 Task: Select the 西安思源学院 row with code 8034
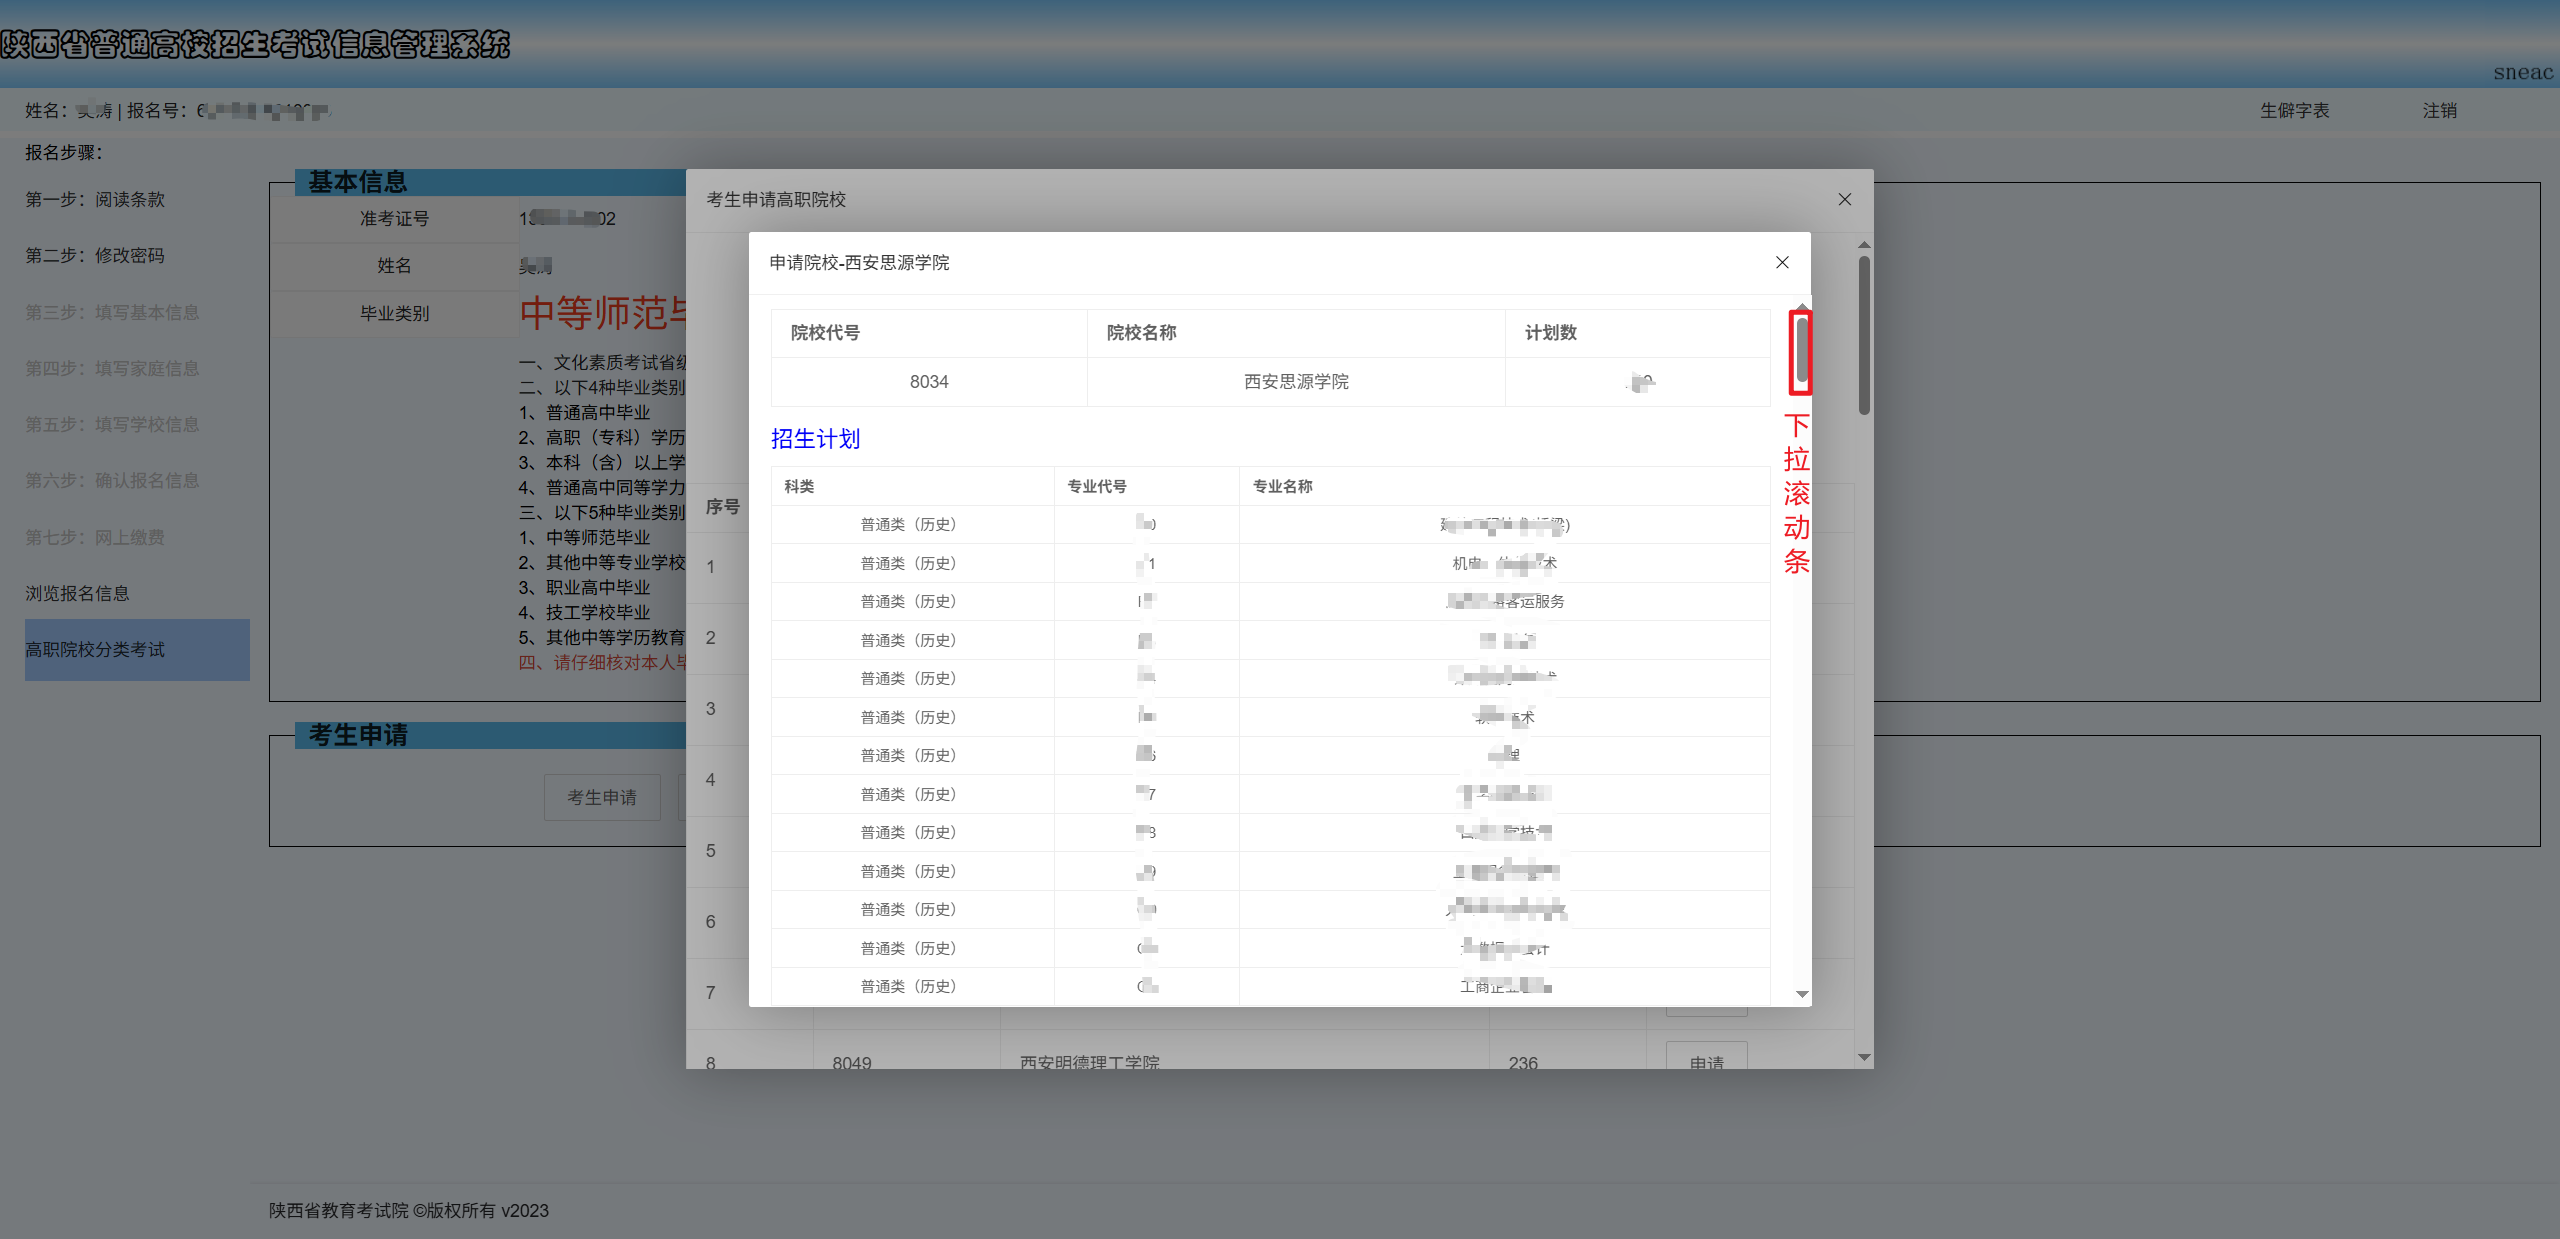(x=1295, y=381)
